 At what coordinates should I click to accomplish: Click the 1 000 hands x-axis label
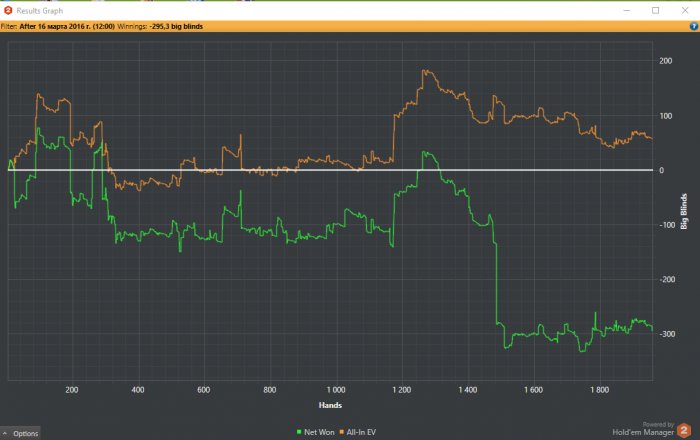[x=336, y=390]
